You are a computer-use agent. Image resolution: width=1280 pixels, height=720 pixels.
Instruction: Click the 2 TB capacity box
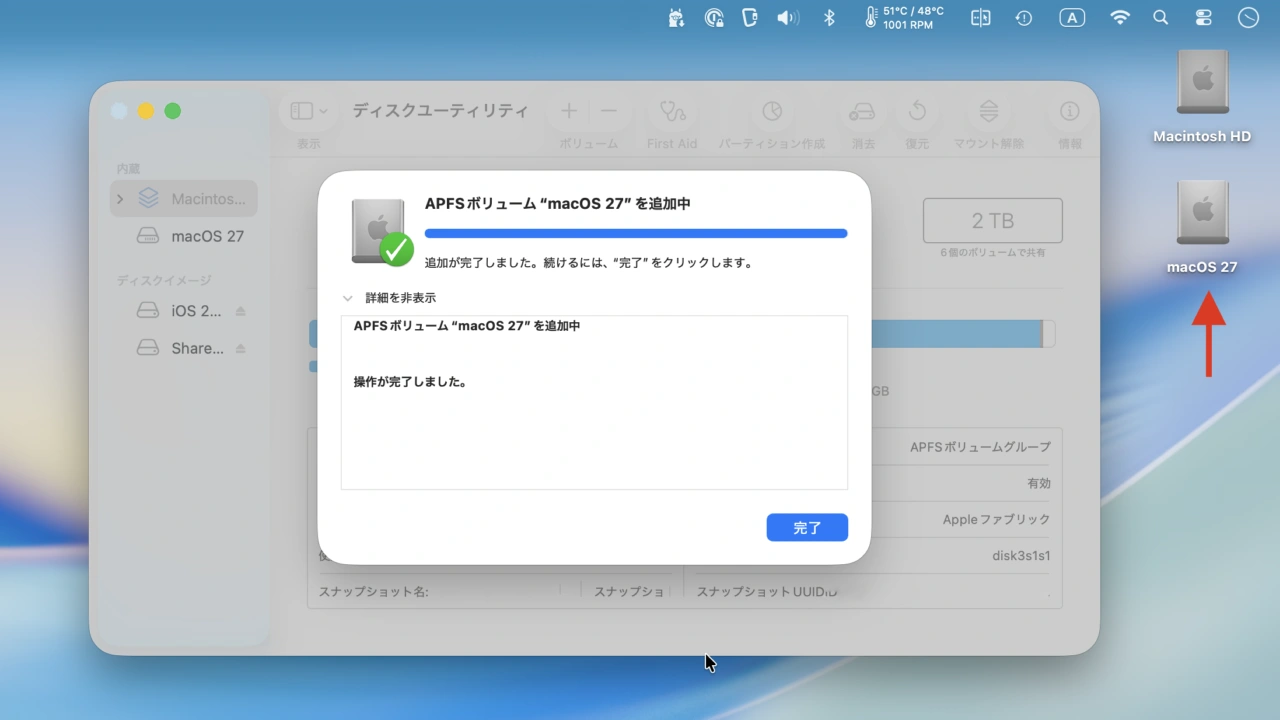click(992, 220)
